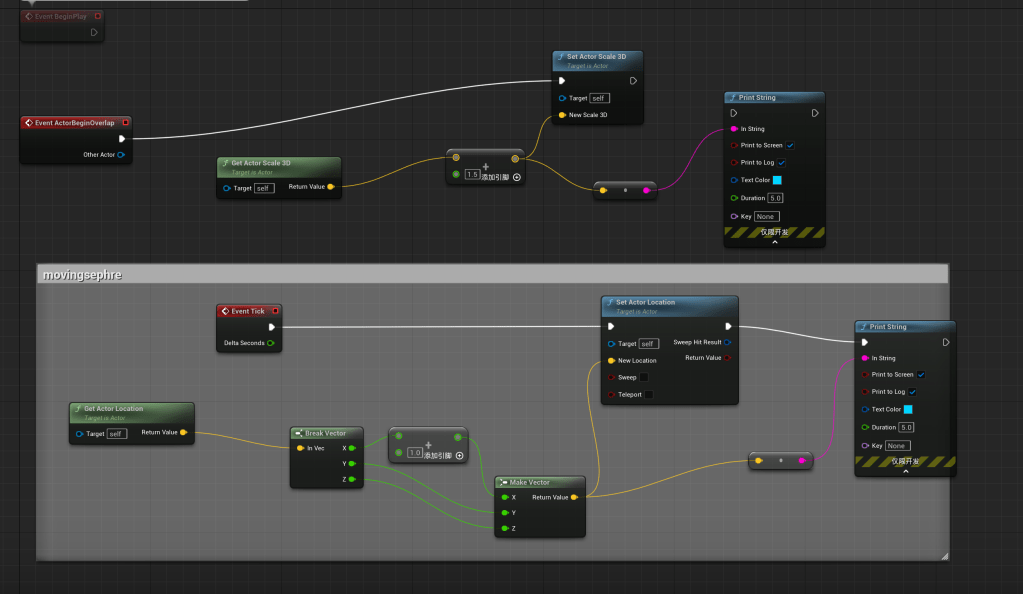Open the Text Color swatch in upper Print String
This screenshot has width=1023, height=594.
point(776,180)
